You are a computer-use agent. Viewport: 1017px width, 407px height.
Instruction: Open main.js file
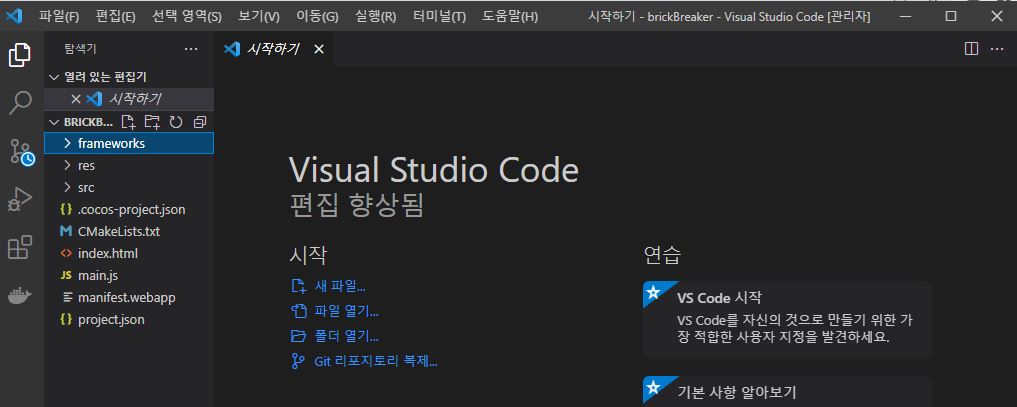coord(128,275)
